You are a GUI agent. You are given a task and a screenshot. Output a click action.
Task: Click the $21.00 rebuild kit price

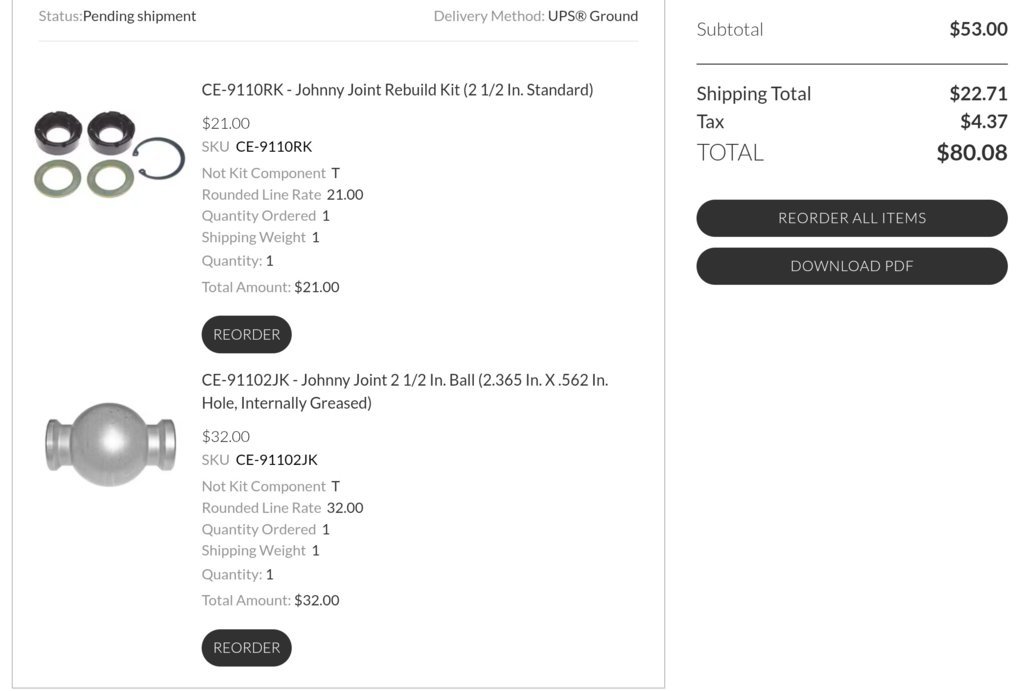point(226,123)
